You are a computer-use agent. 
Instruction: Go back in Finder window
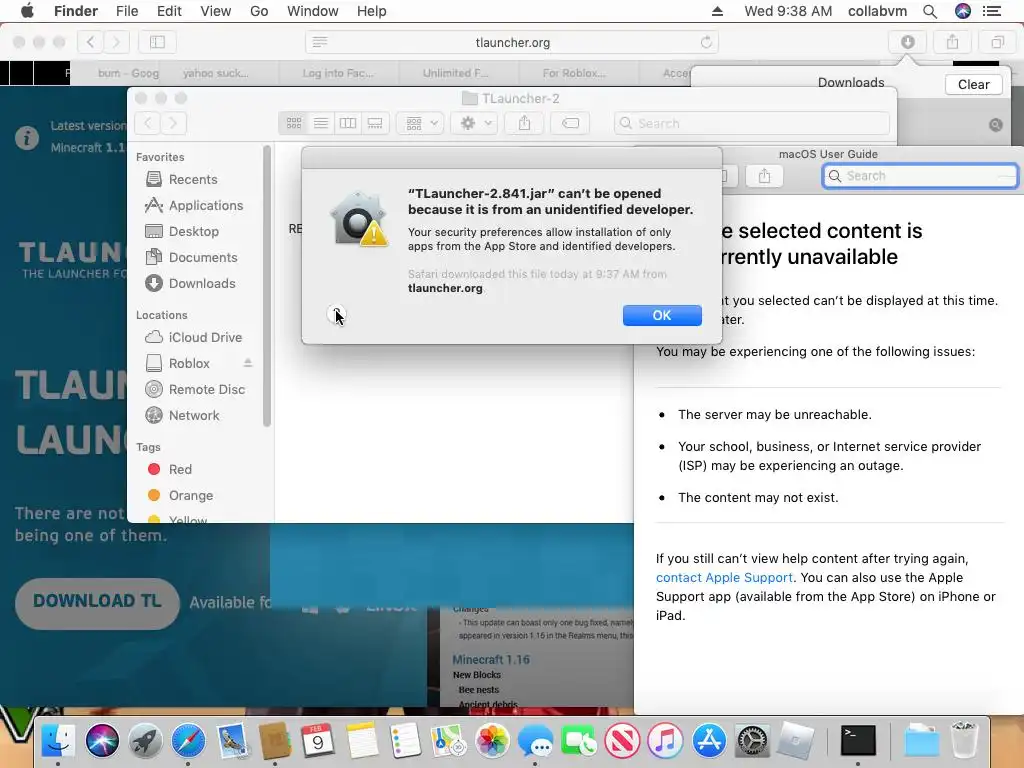click(x=148, y=123)
